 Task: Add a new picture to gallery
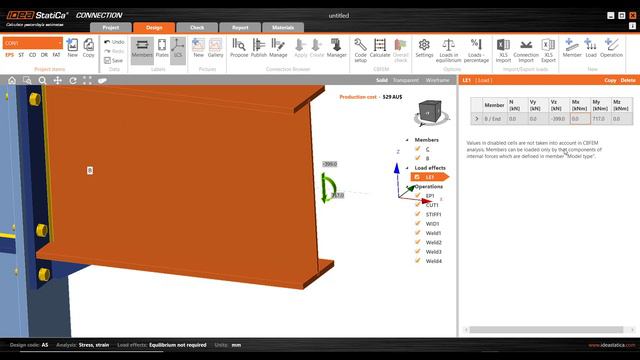click(198, 48)
